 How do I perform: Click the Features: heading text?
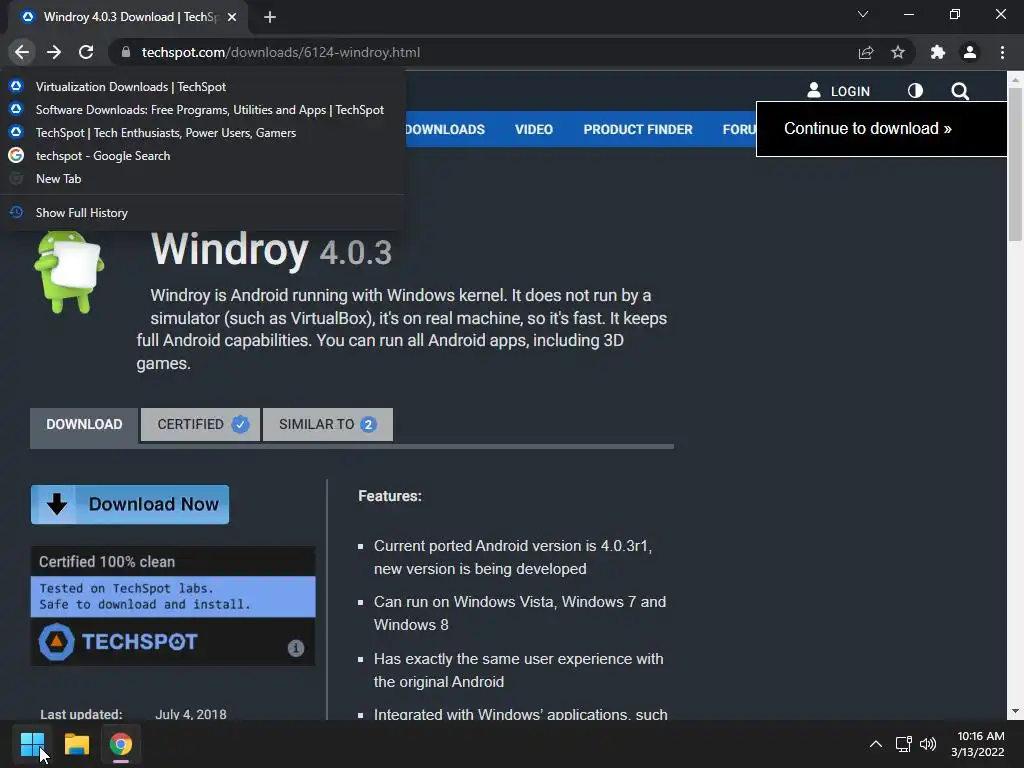[390, 496]
